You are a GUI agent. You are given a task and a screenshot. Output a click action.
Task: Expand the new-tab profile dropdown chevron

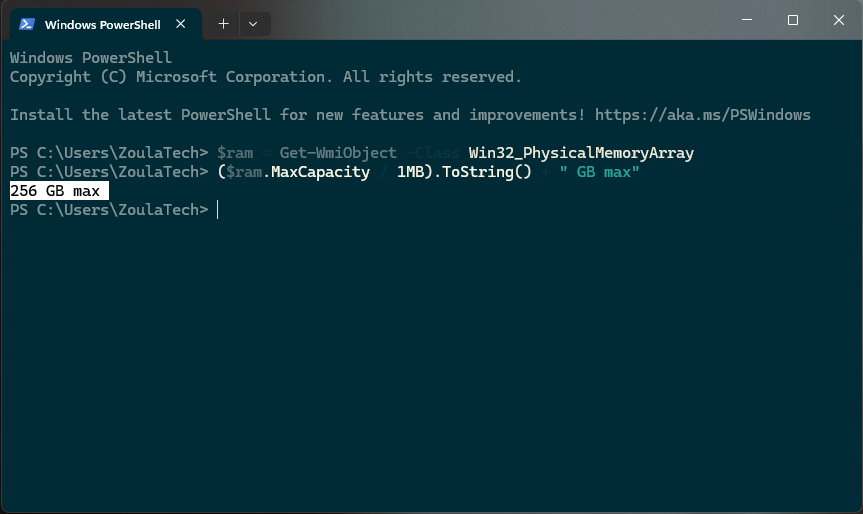[253, 24]
